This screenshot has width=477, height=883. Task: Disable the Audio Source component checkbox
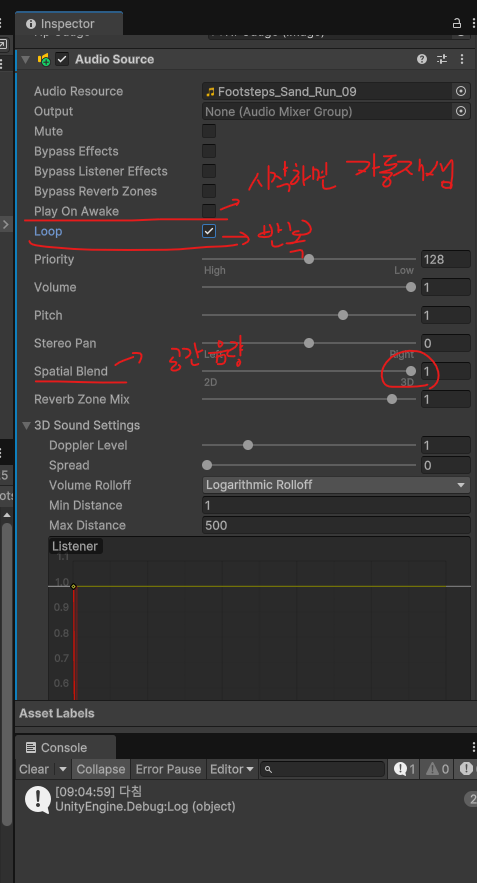click(62, 59)
